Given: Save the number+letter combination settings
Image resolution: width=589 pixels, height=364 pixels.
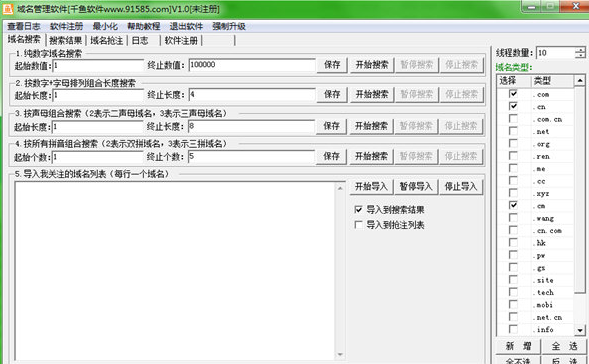Looking at the screenshot, I should [x=332, y=94].
